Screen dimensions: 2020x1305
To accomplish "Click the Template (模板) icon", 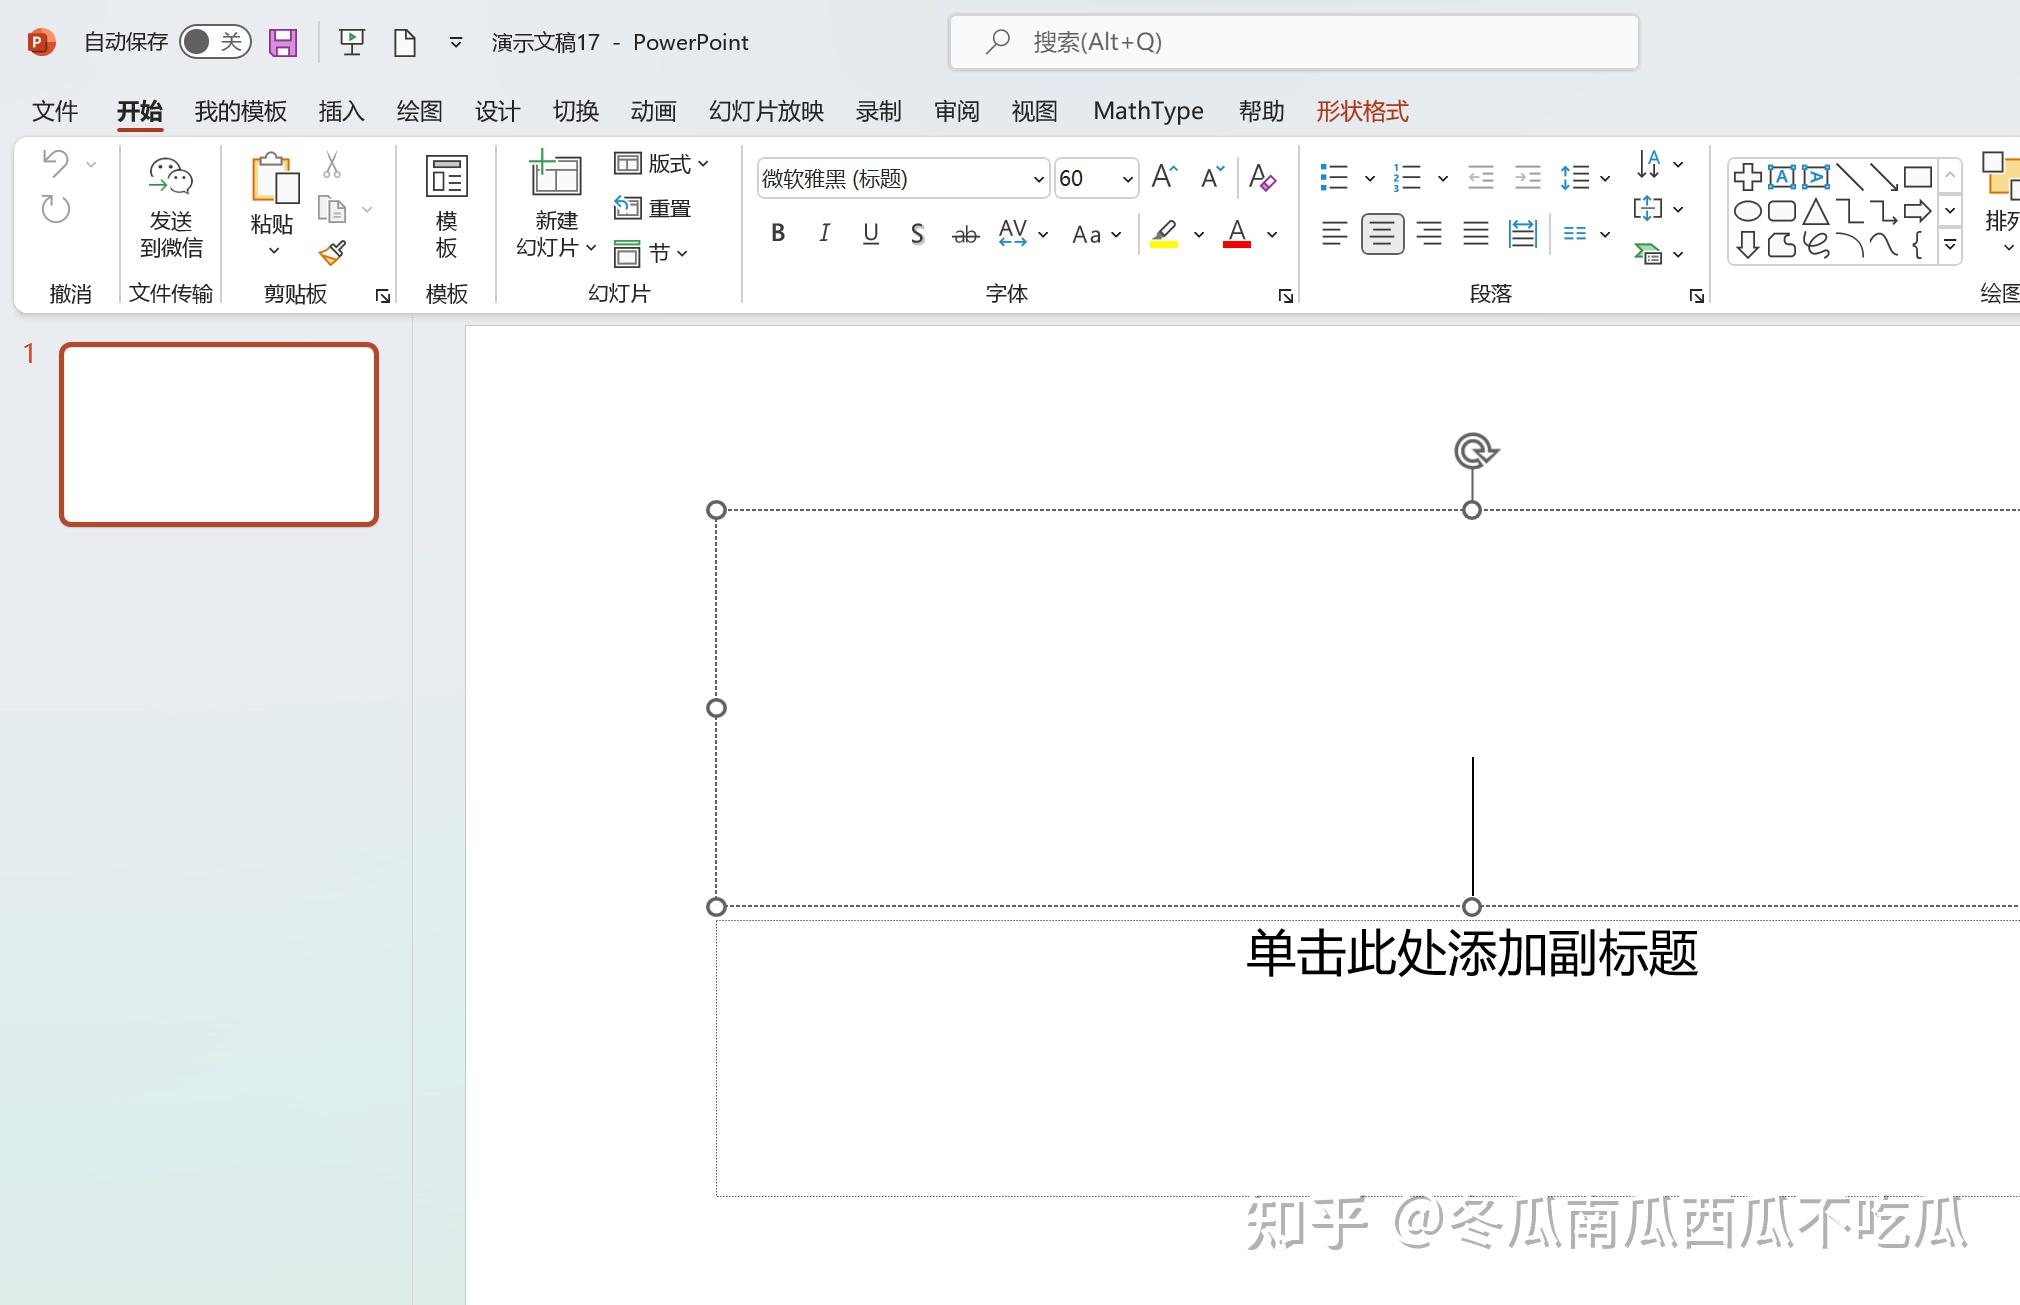I will click(x=447, y=177).
